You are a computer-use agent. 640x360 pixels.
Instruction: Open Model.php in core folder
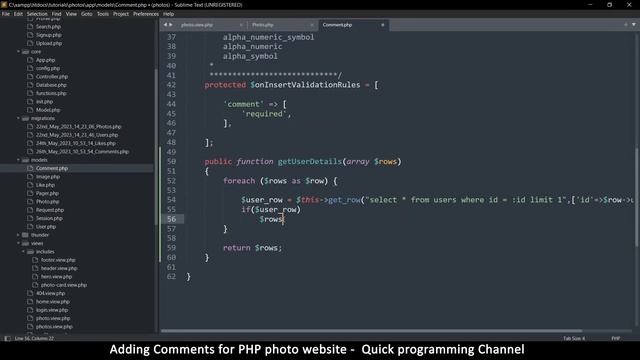pos(48,110)
